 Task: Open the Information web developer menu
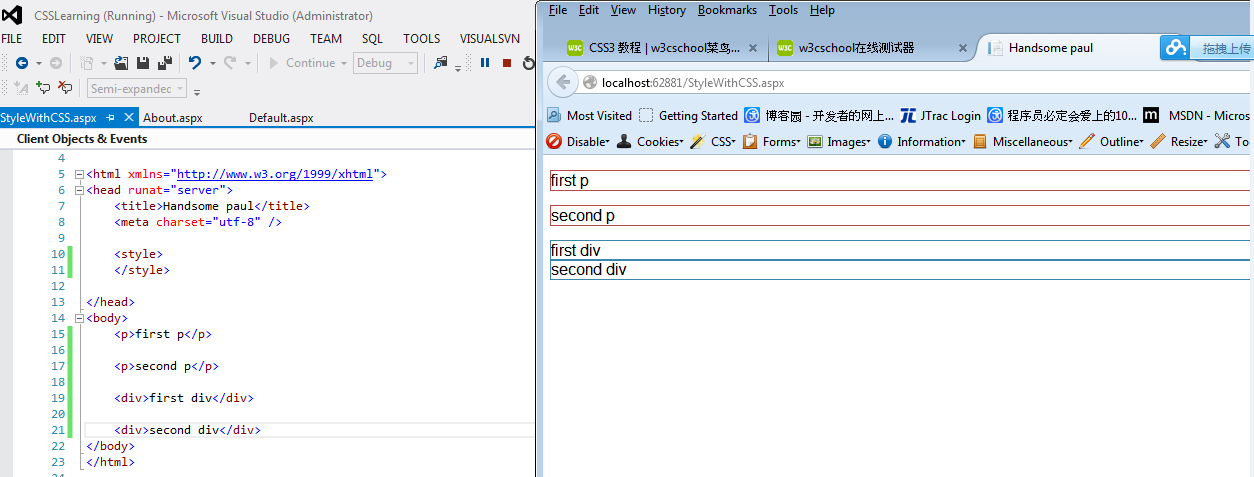922,142
